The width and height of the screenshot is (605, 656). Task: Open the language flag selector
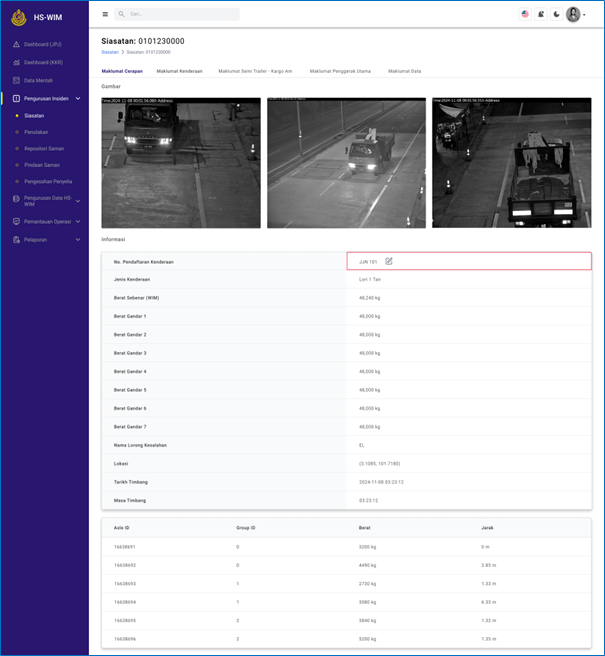[x=525, y=14]
